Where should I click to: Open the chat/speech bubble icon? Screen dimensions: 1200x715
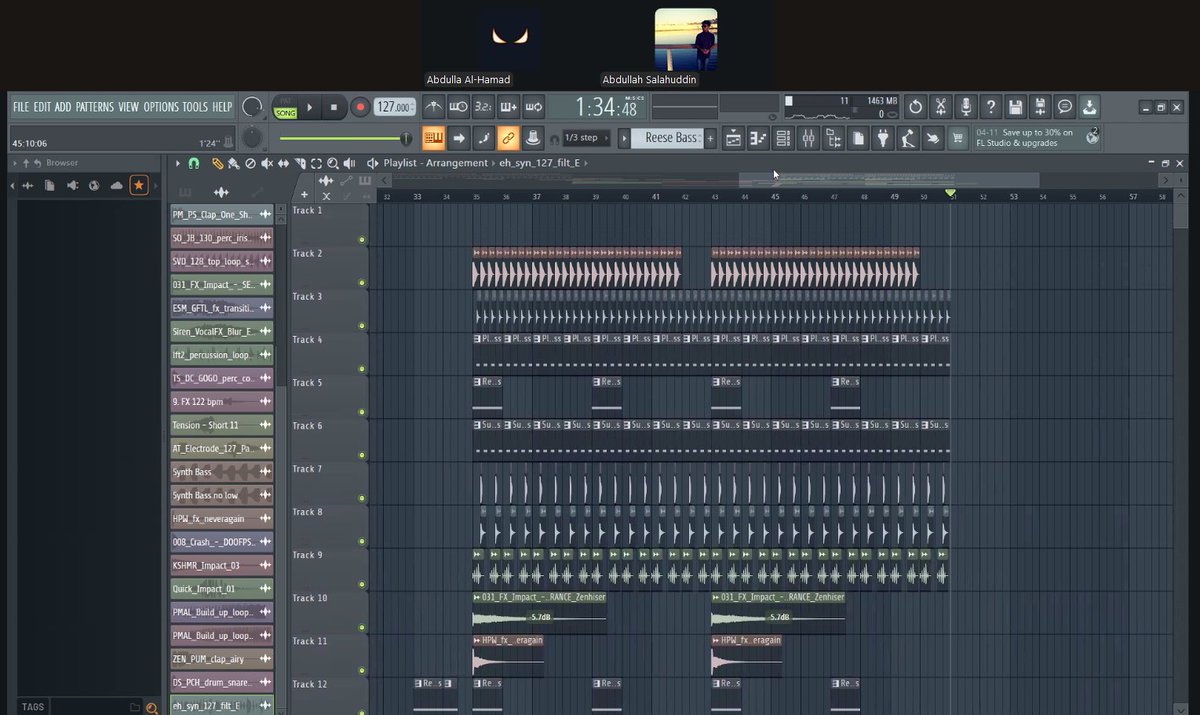pyautogui.click(x=1065, y=107)
